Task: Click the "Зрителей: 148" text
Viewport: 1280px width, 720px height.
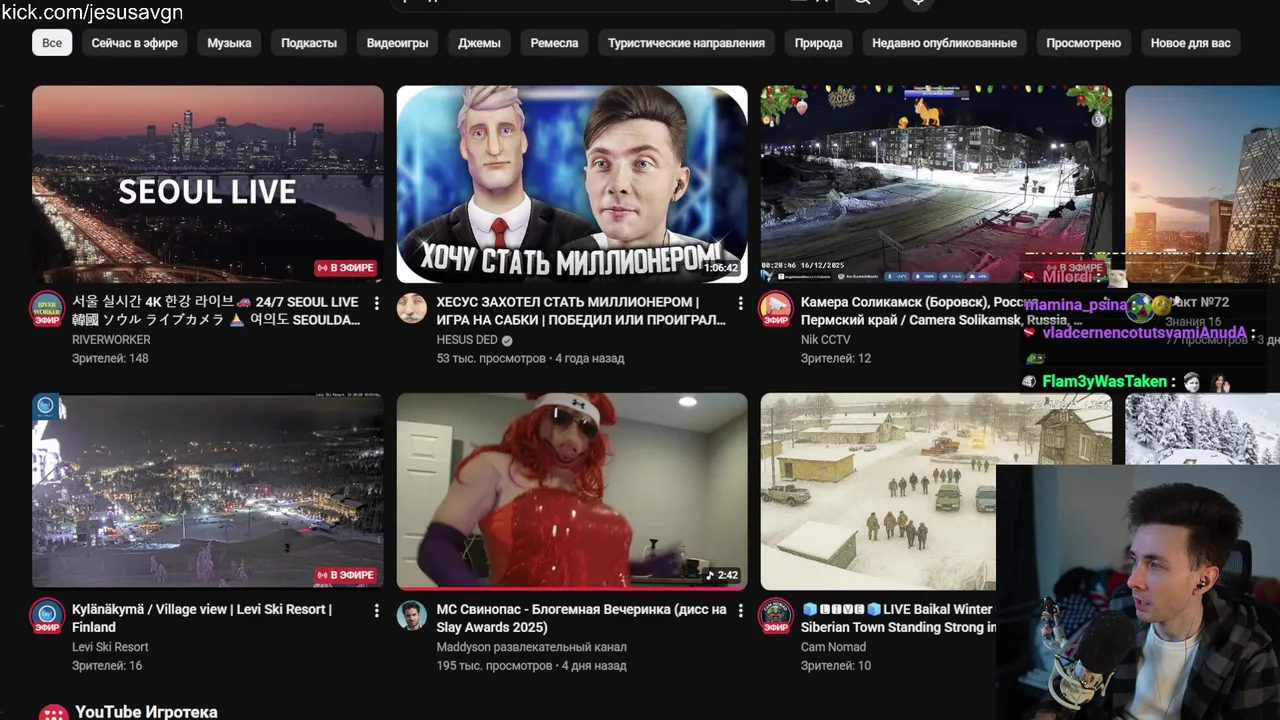Action: click(110, 358)
